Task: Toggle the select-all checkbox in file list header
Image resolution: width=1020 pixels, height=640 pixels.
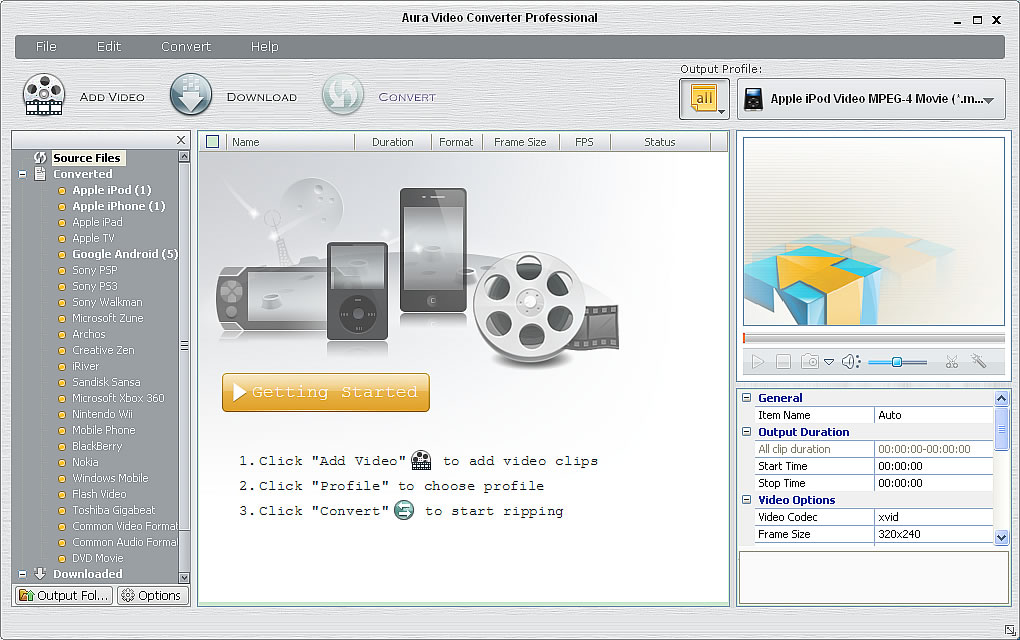Action: click(x=213, y=141)
